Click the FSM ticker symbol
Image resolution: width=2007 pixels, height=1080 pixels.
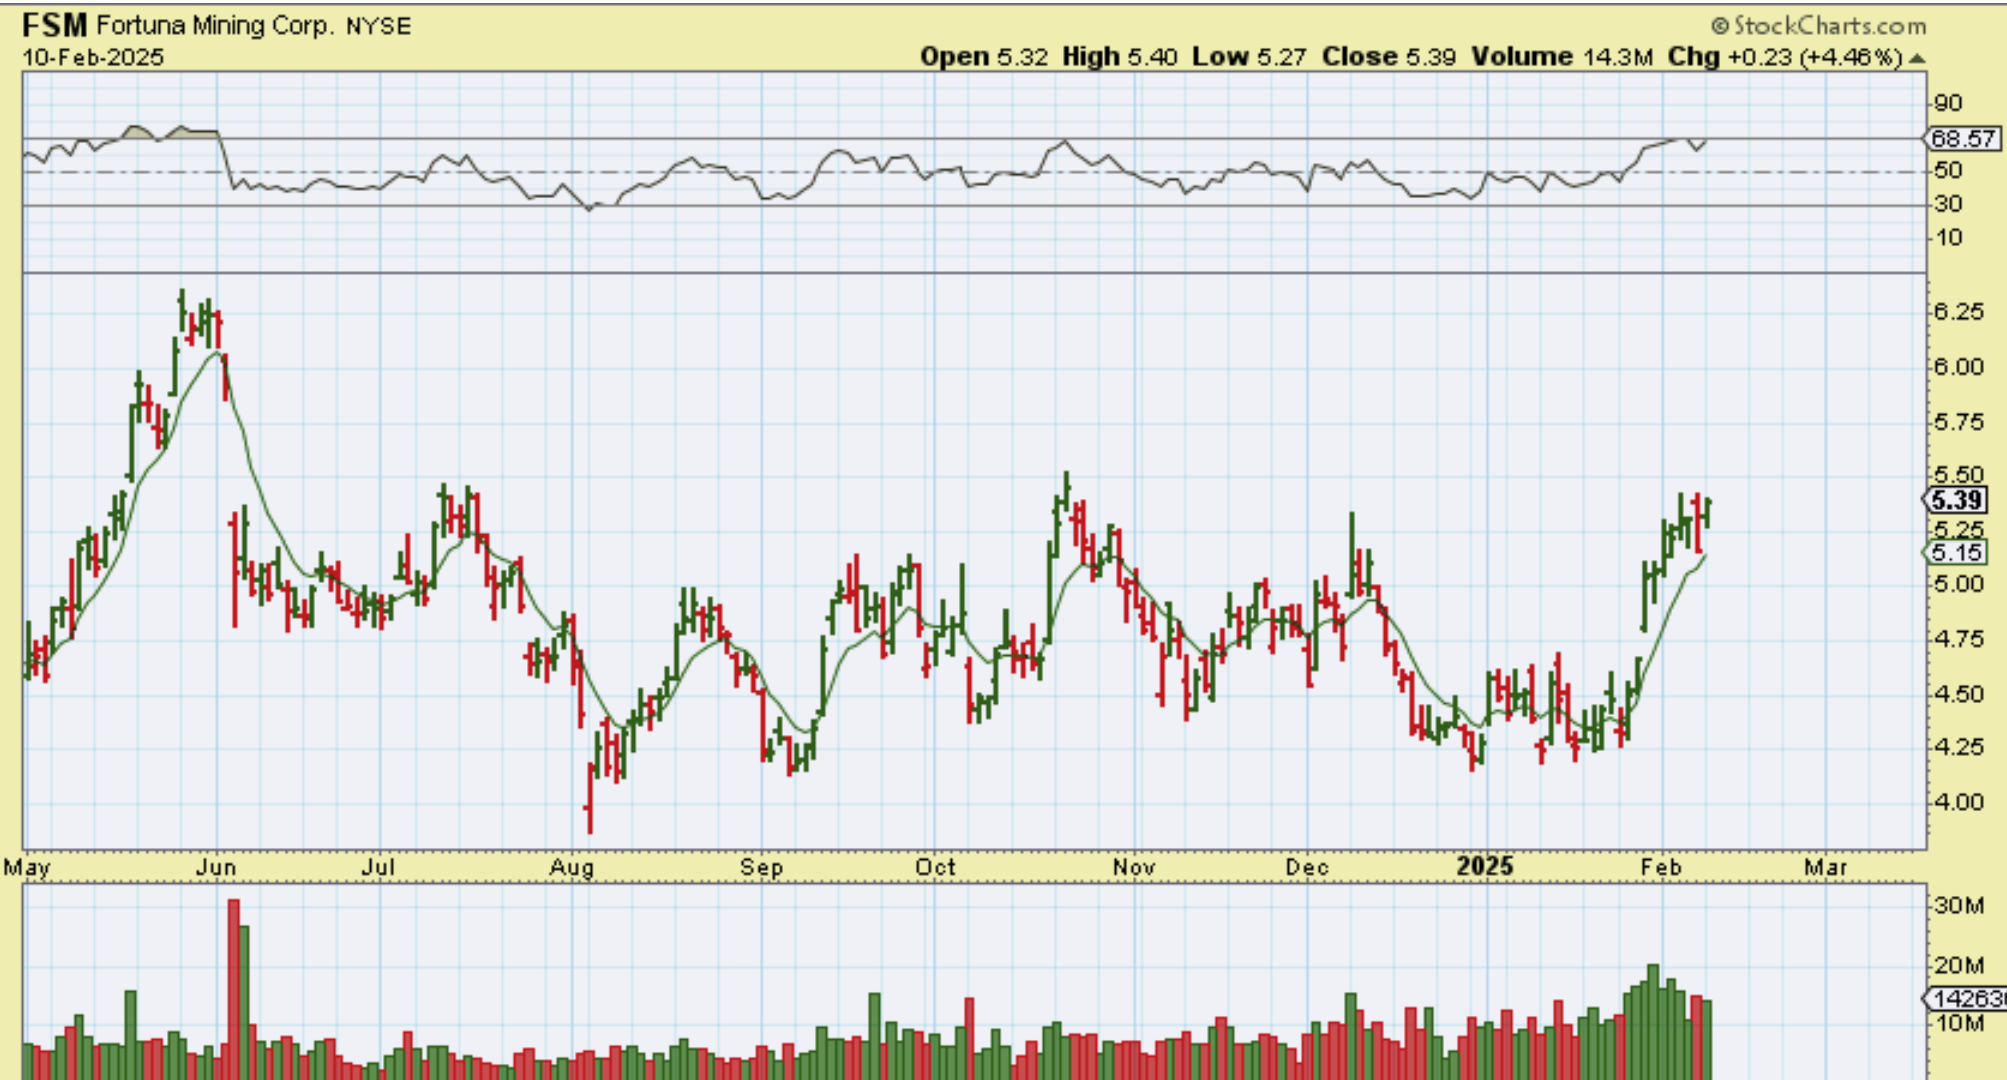[x=55, y=25]
